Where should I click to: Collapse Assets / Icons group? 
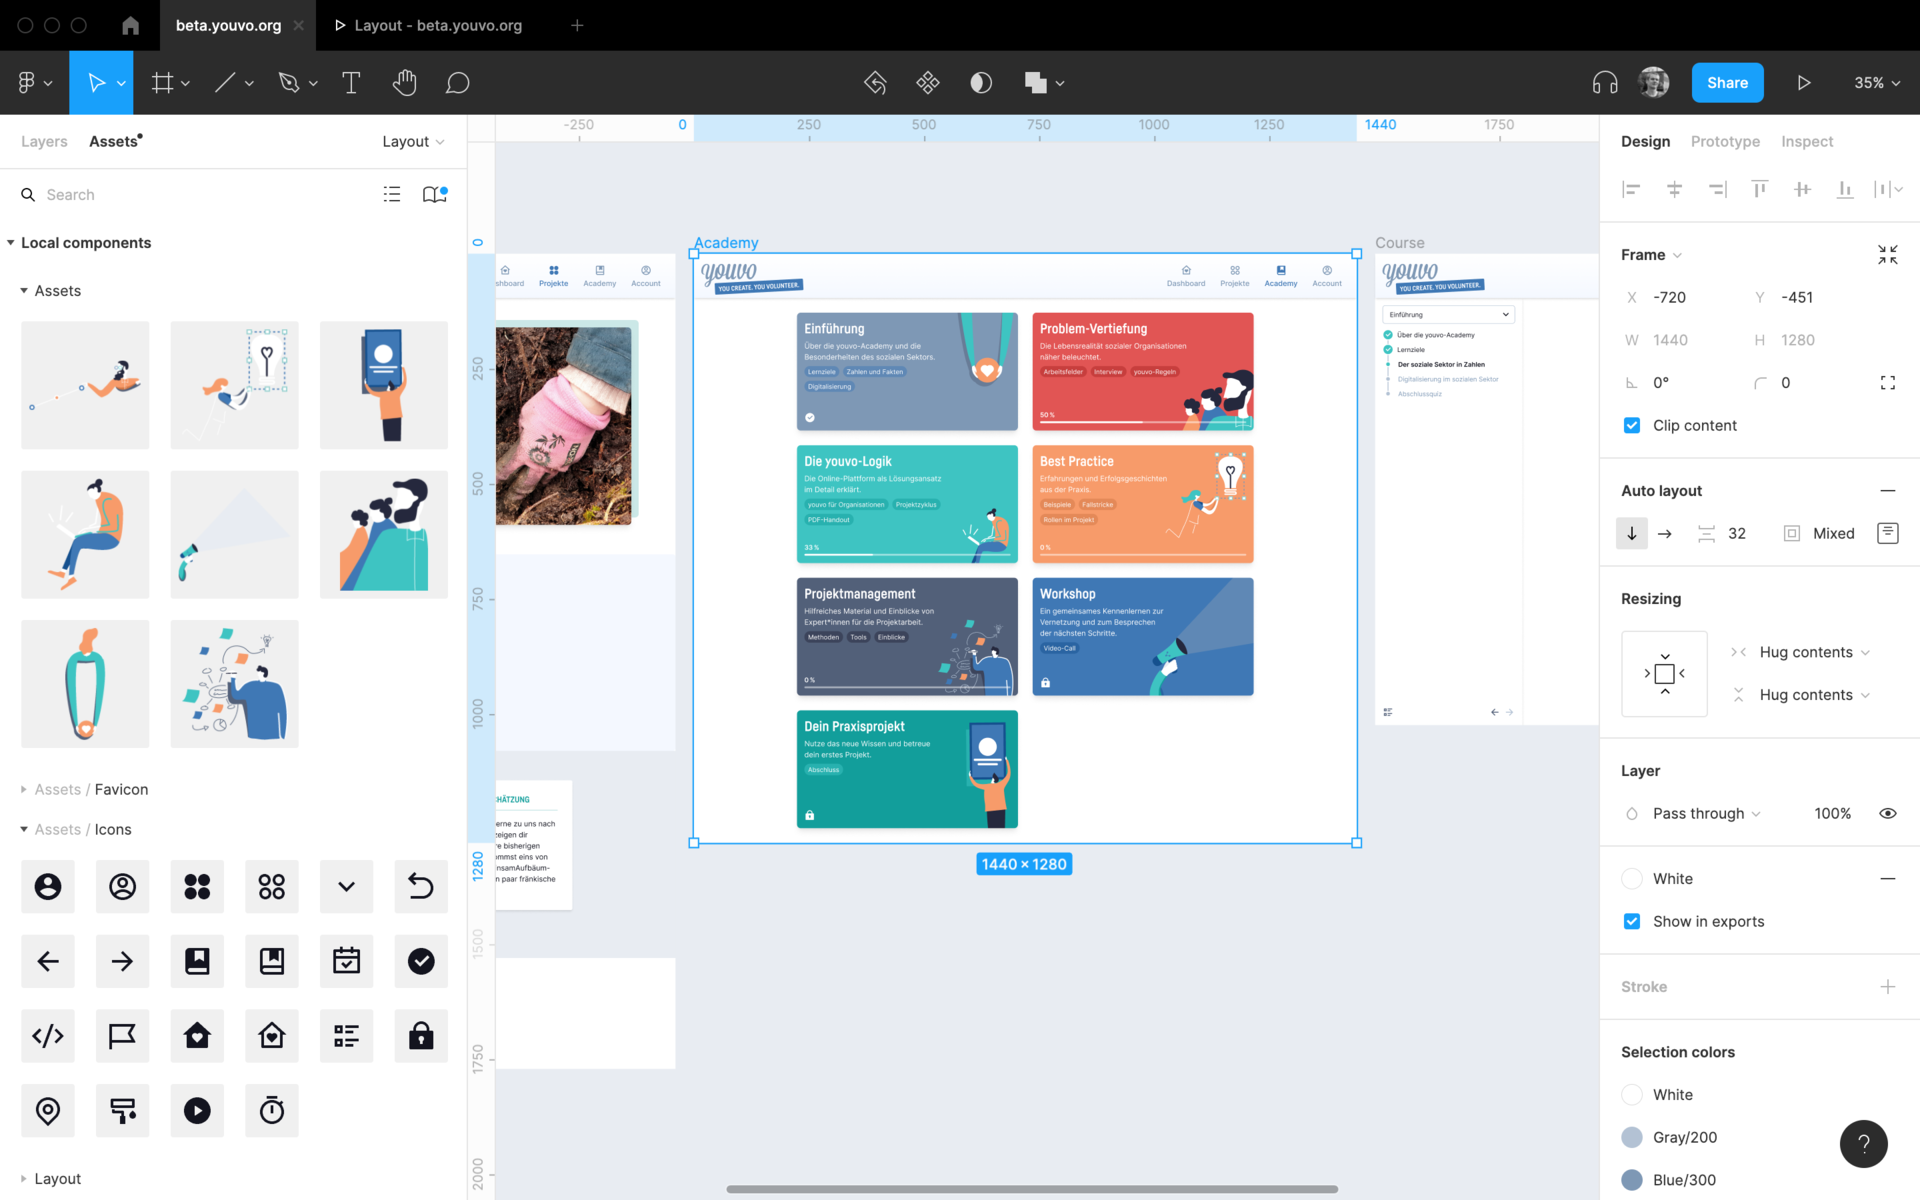point(24,829)
